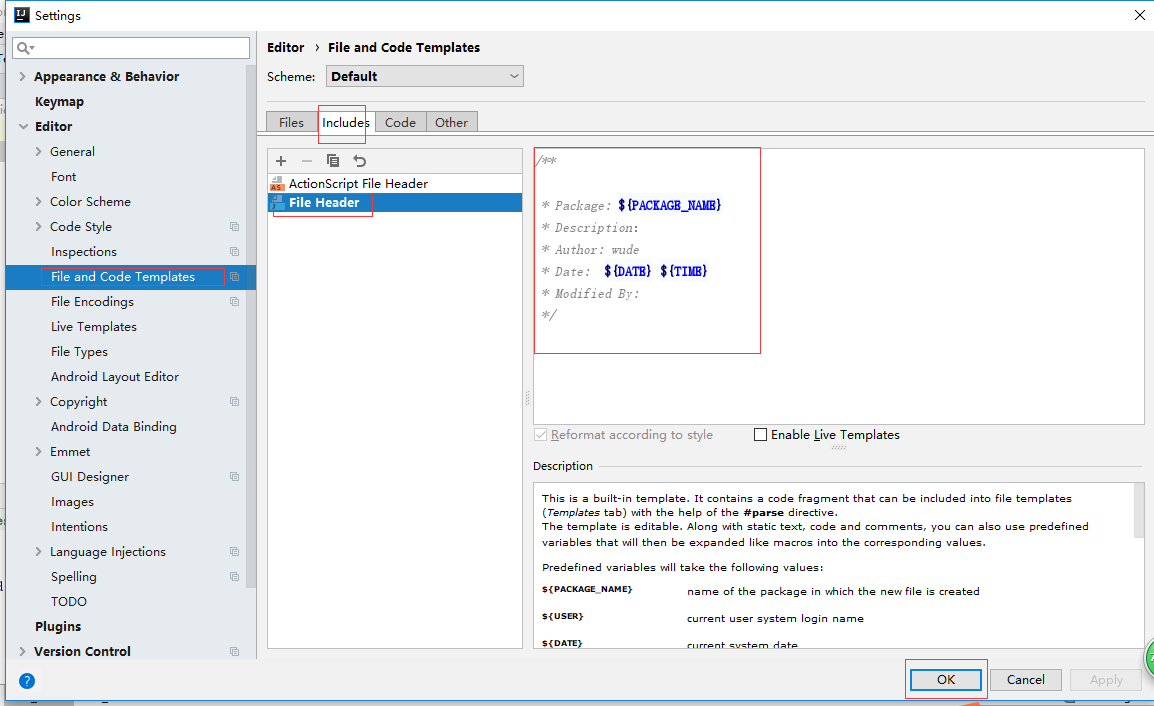Image resolution: width=1154 pixels, height=706 pixels.
Task: Switch to the Files tab
Action: coord(291,122)
